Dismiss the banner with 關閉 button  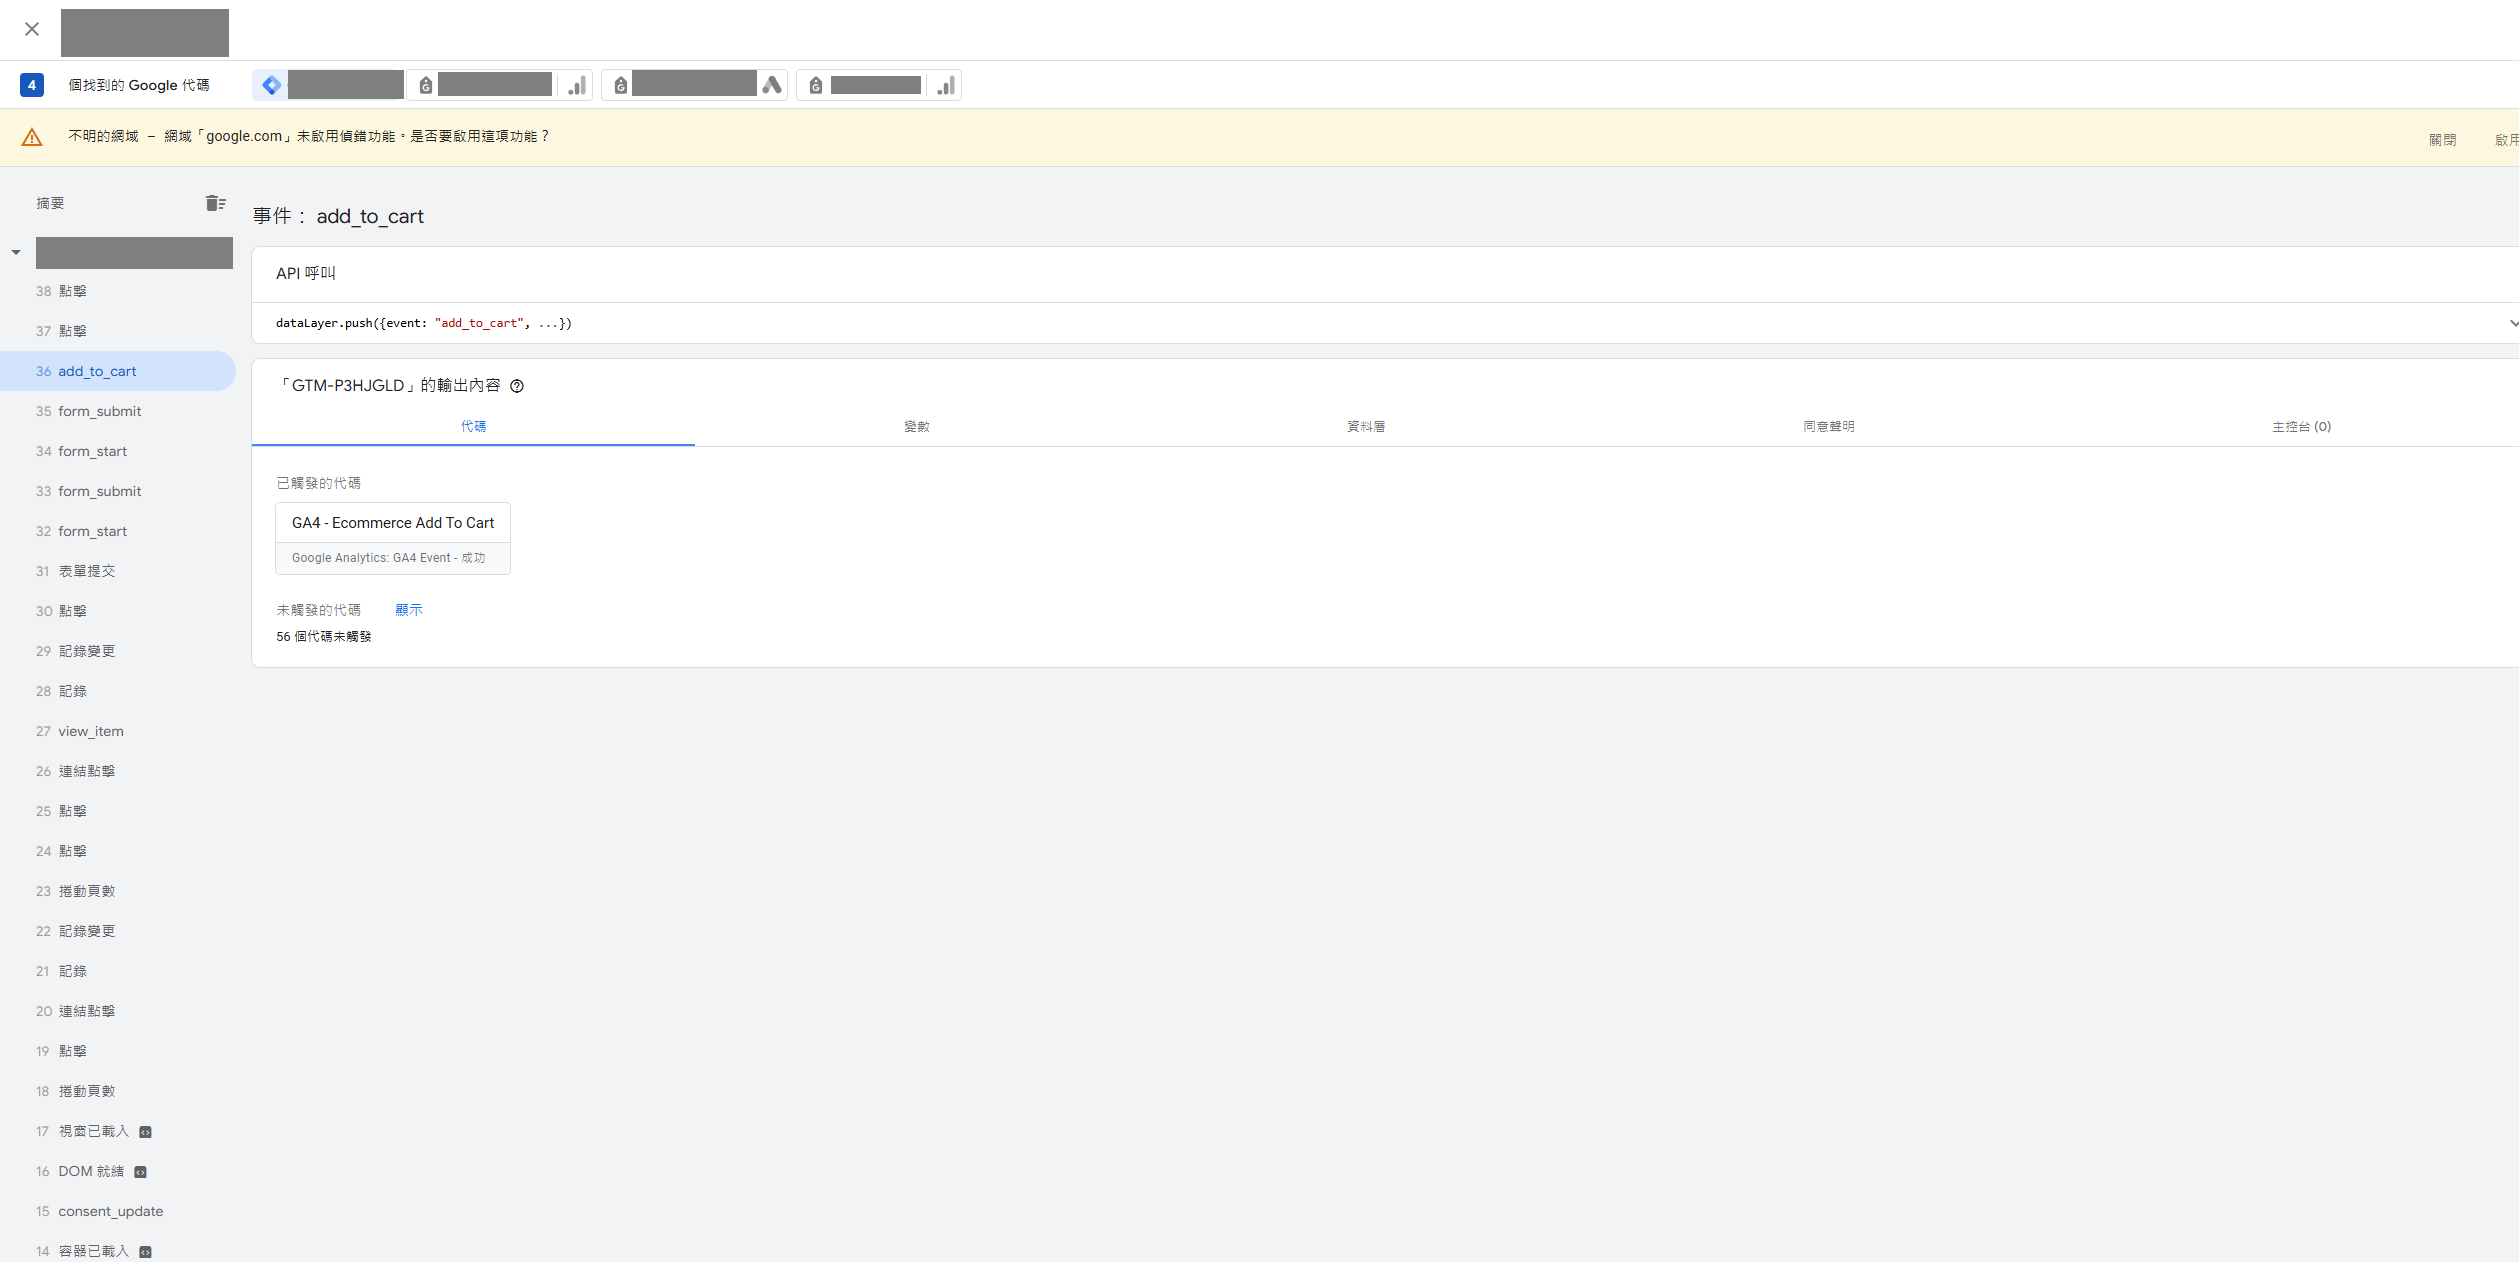coord(2442,140)
